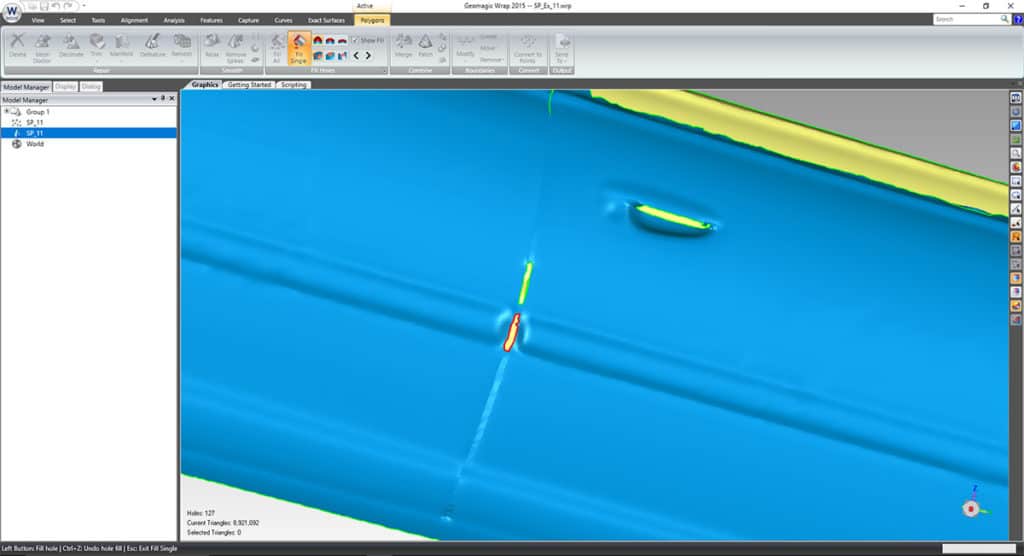This screenshot has width=1024, height=556.
Task: Go to previous hole with left arrow
Action: pyautogui.click(x=357, y=56)
